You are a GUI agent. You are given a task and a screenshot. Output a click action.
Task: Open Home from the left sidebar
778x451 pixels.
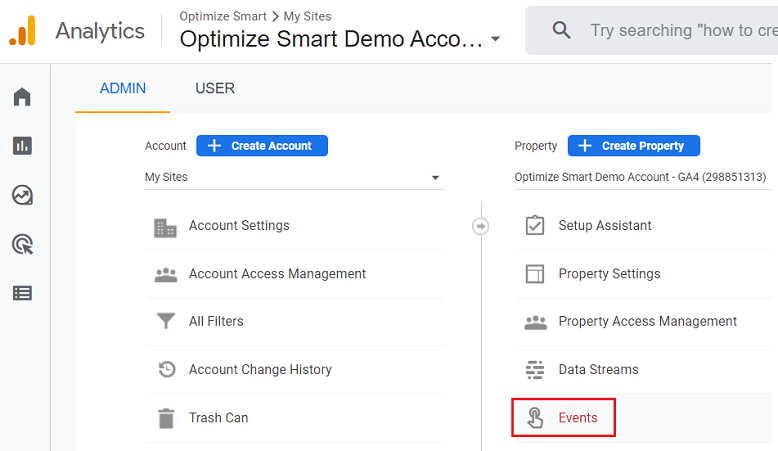pos(22,96)
